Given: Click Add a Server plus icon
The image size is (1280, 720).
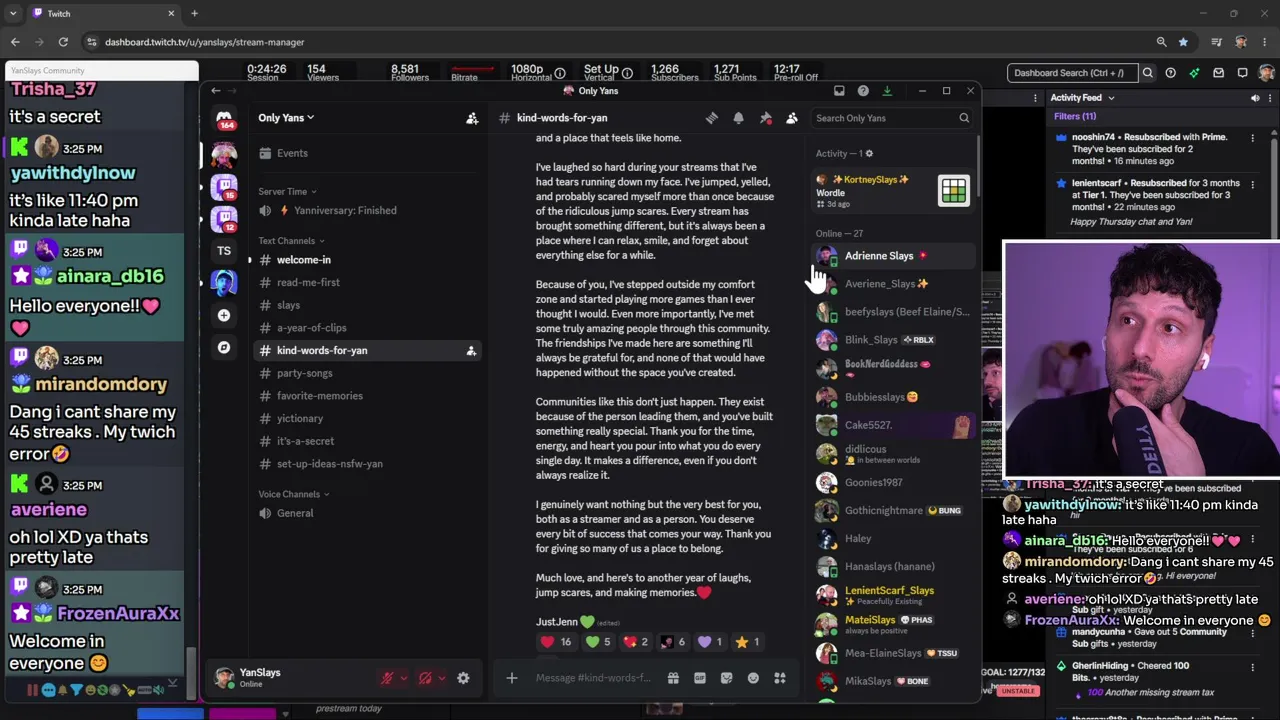Looking at the screenshot, I should (224, 315).
